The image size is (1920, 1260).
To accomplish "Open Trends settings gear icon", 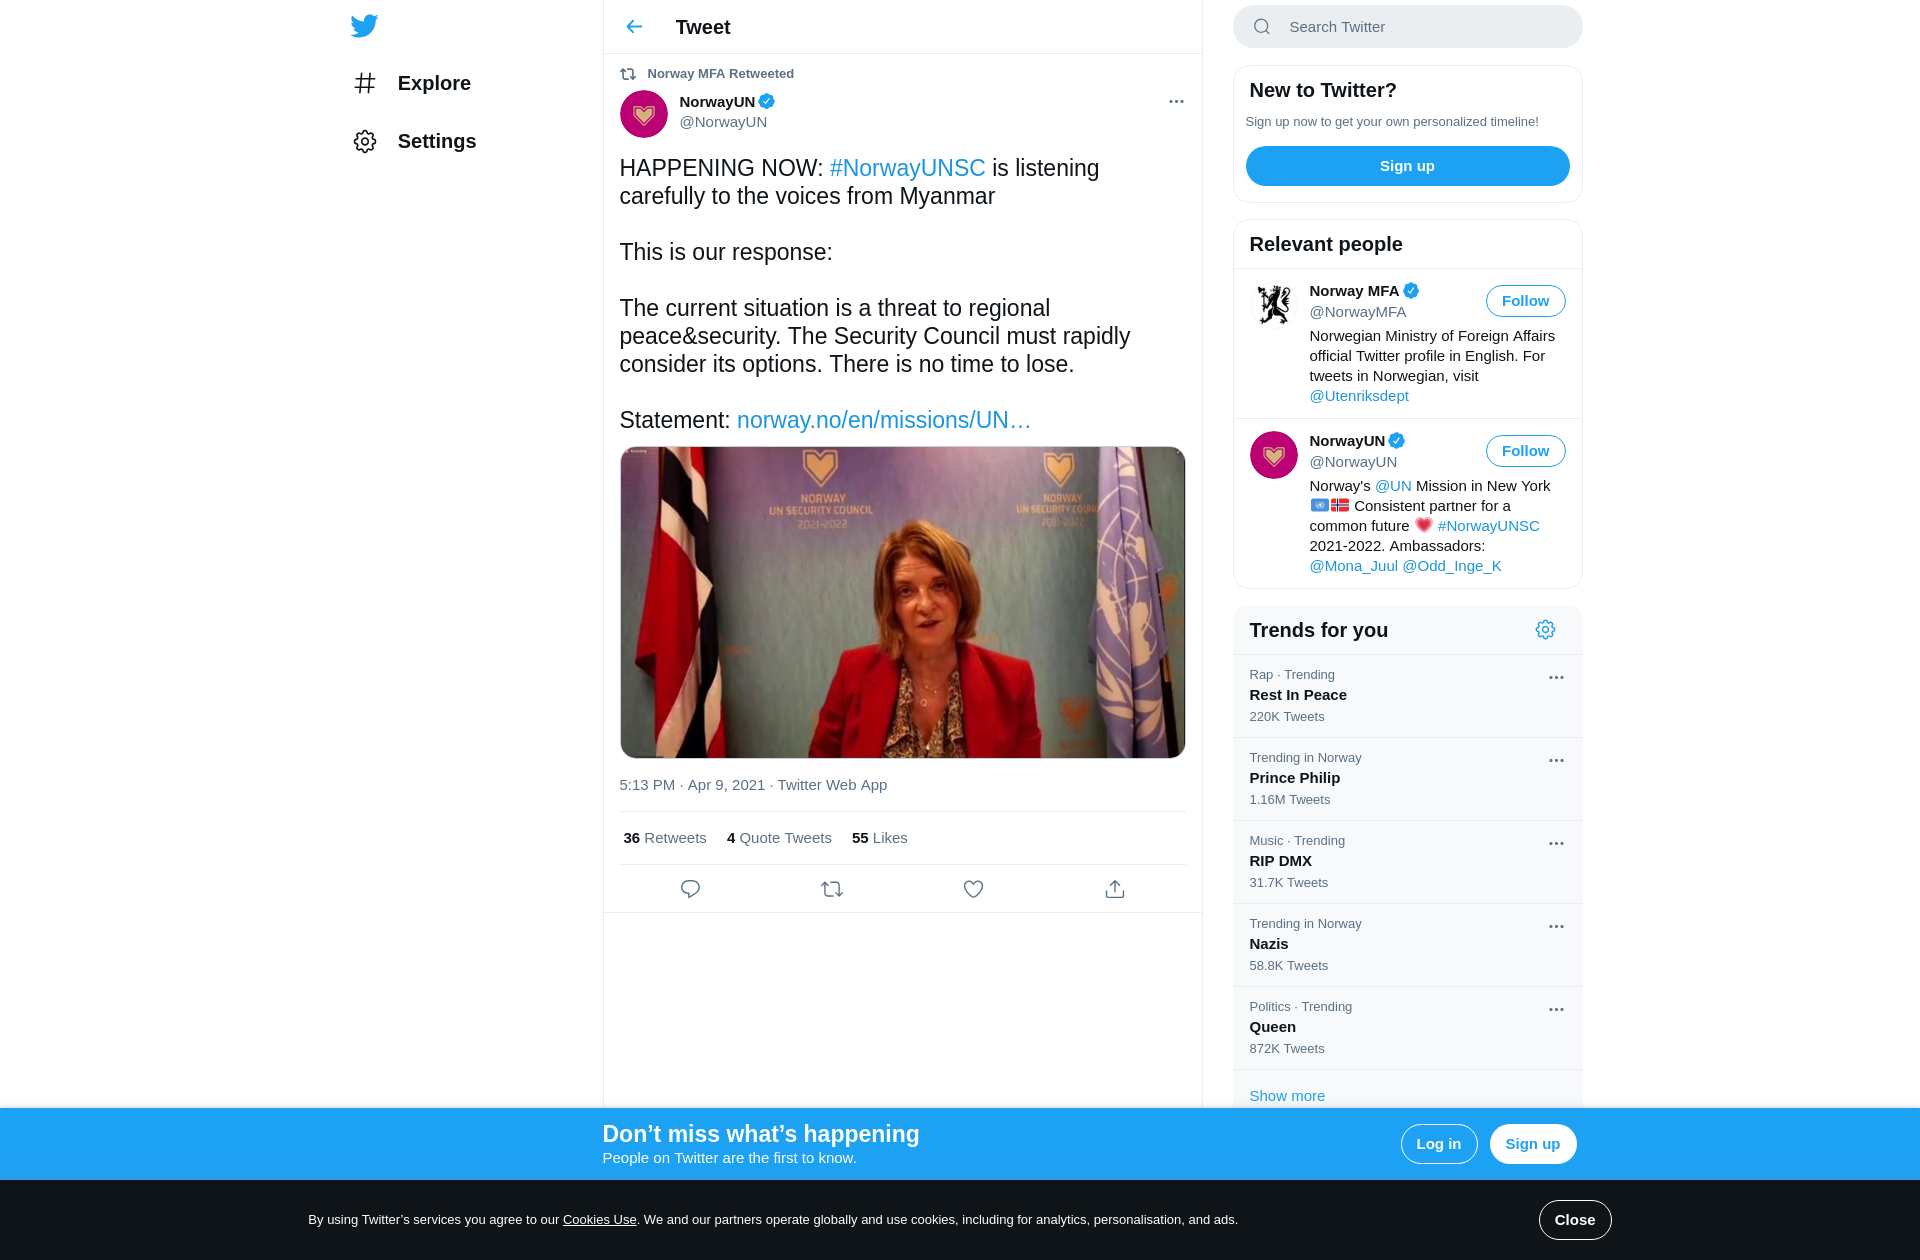I will click(1545, 630).
